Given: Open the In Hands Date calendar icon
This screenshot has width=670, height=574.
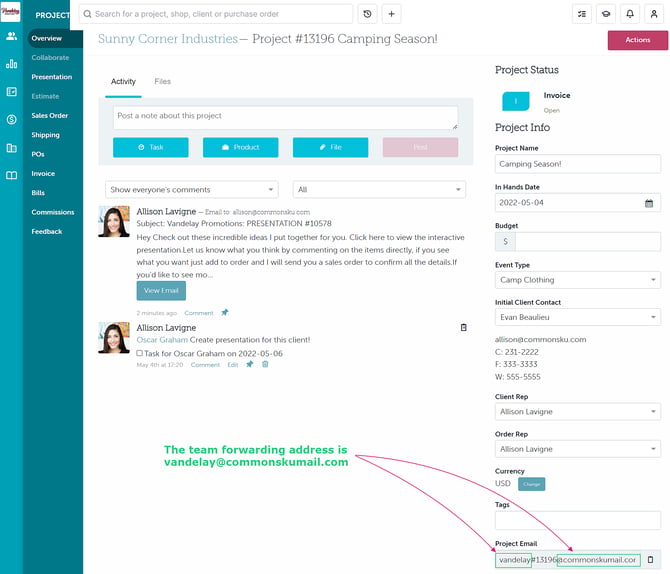Looking at the screenshot, I should [649, 203].
